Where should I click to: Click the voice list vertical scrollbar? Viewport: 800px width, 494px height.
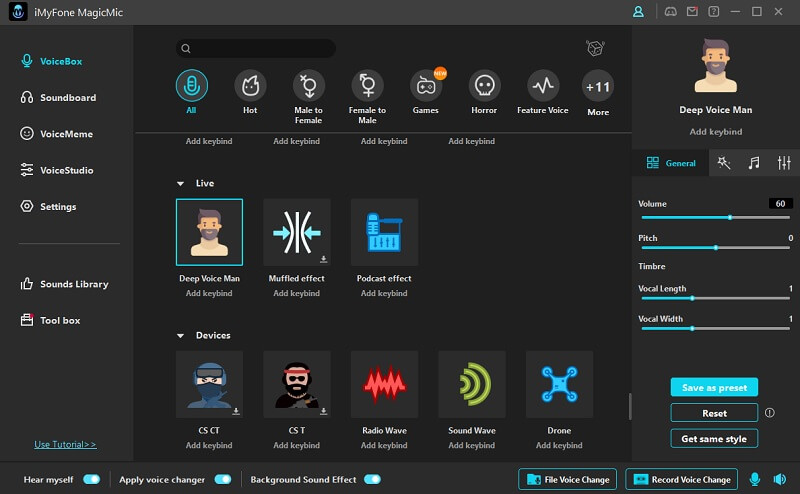click(x=630, y=406)
